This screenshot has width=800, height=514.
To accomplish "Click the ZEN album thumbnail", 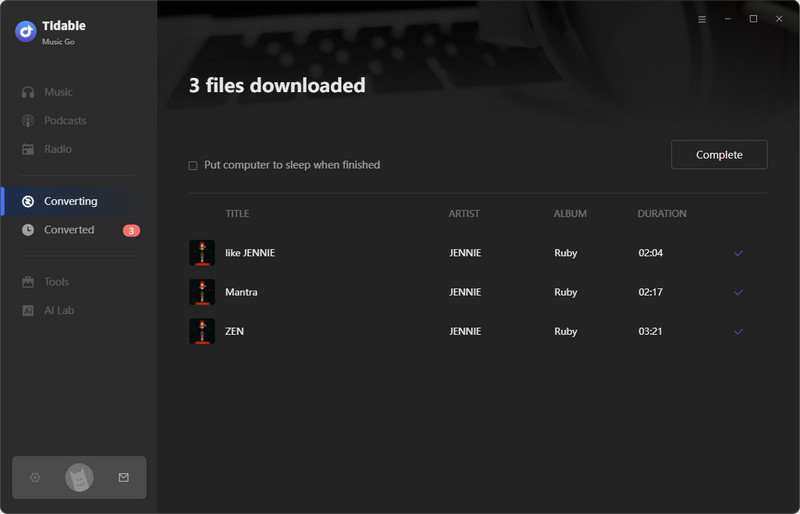I will click(202, 331).
